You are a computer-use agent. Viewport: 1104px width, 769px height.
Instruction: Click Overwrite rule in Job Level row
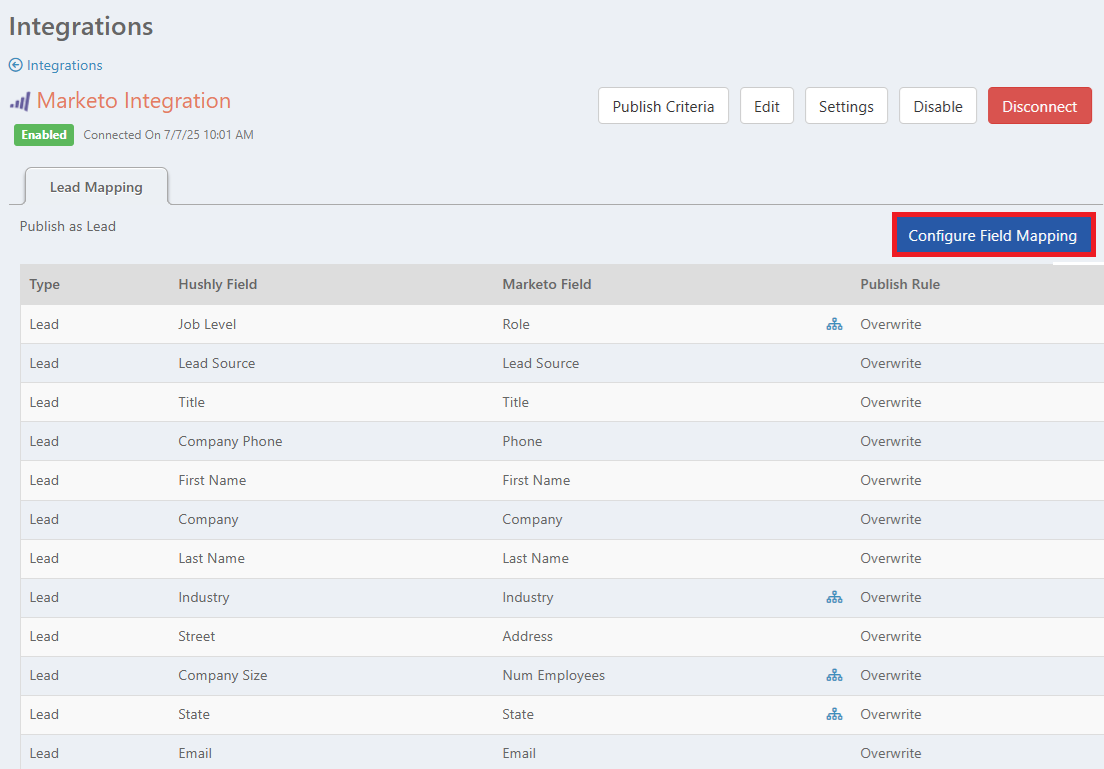tap(891, 325)
